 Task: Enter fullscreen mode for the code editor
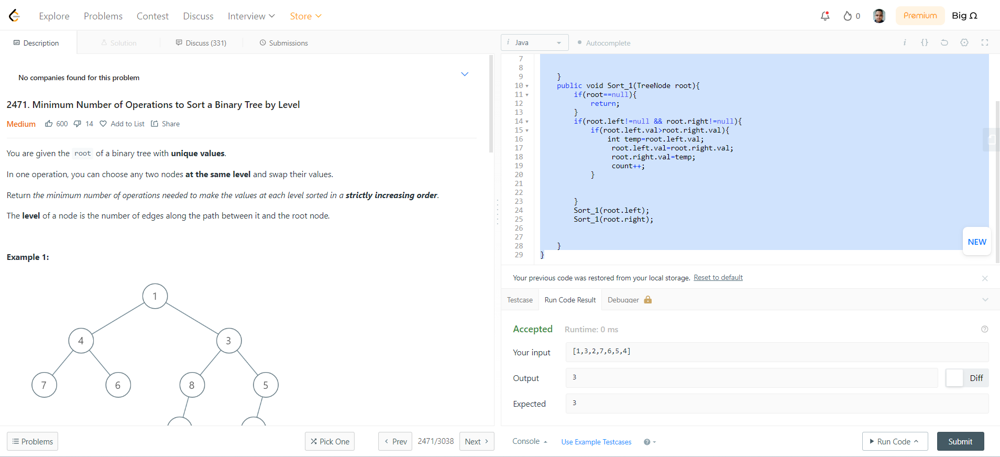[984, 43]
